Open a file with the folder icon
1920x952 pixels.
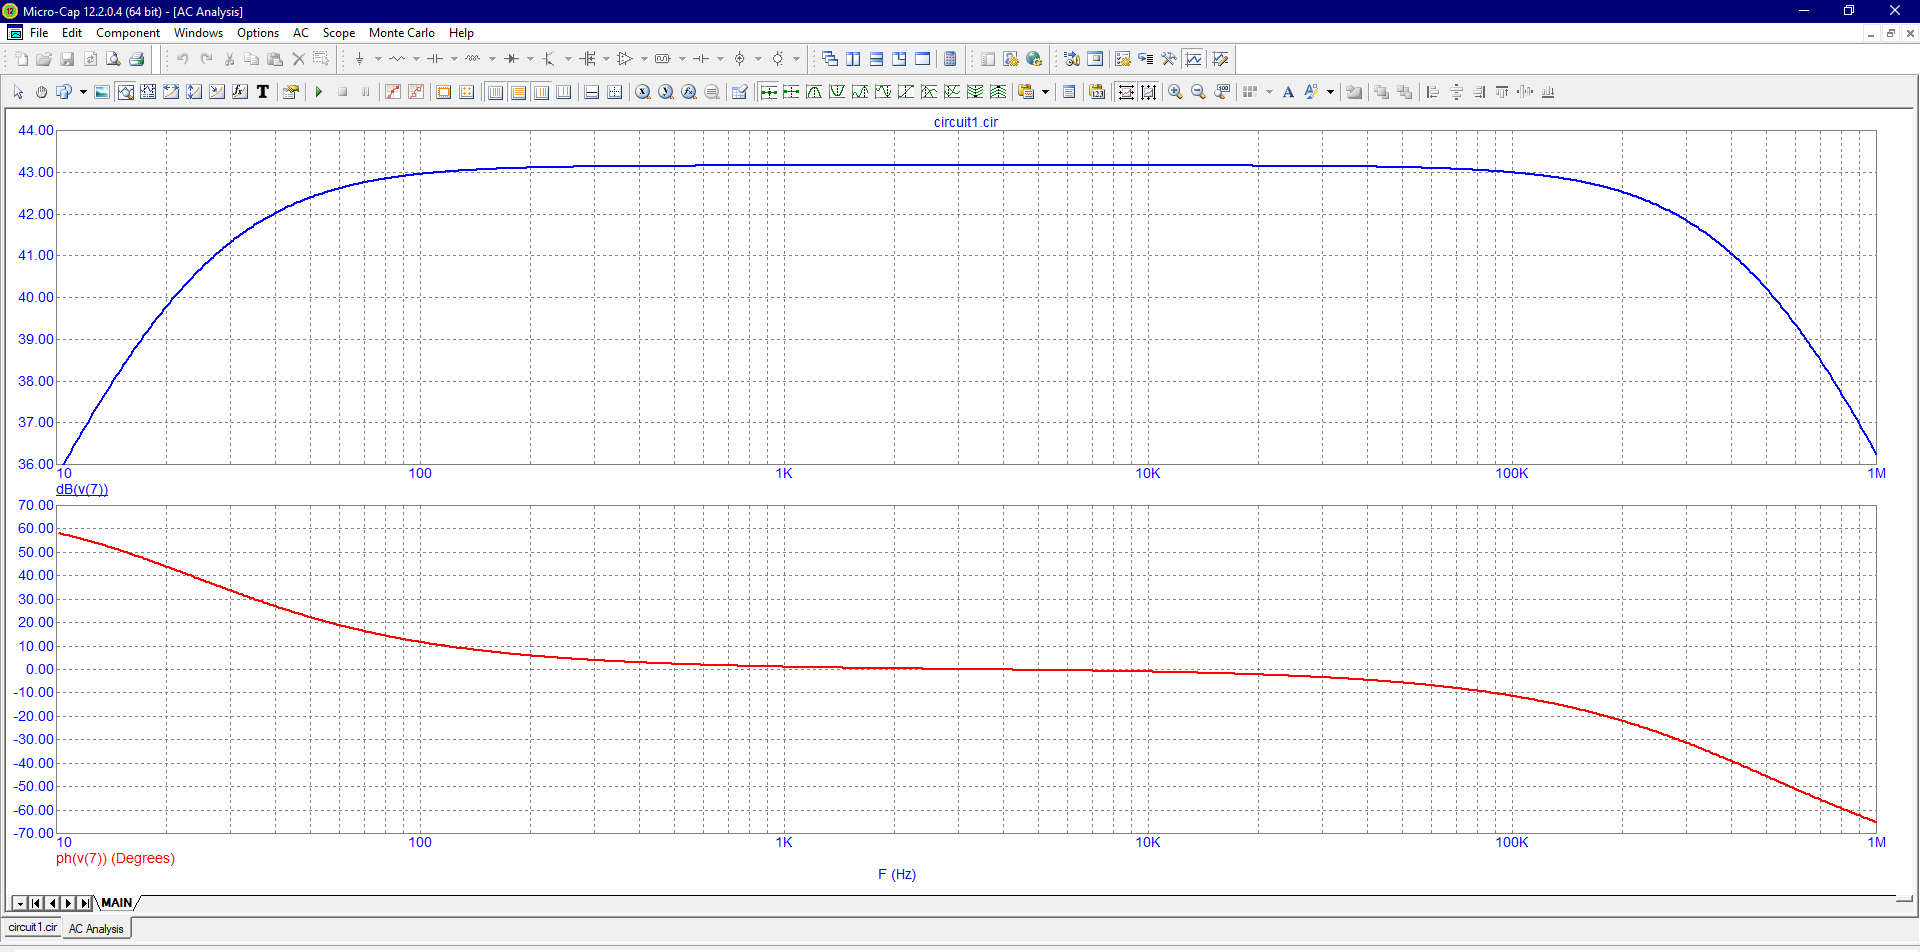pos(44,59)
